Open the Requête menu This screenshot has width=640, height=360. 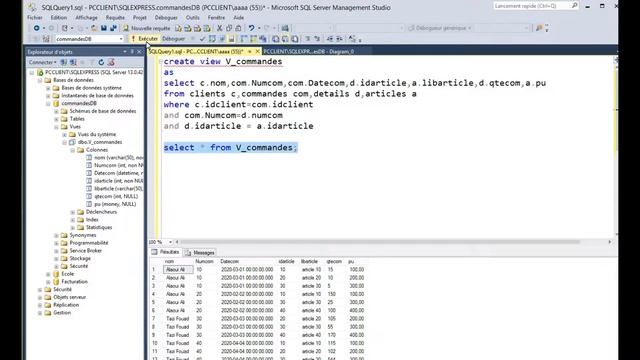coord(115,18)
